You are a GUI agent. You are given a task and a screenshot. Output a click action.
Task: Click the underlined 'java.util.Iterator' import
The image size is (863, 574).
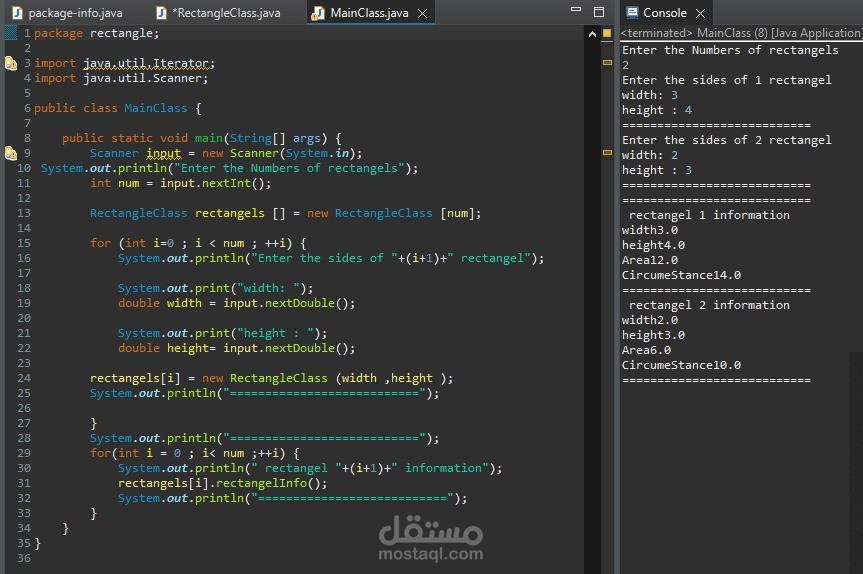pyautogui.click(x=146, y=63)
